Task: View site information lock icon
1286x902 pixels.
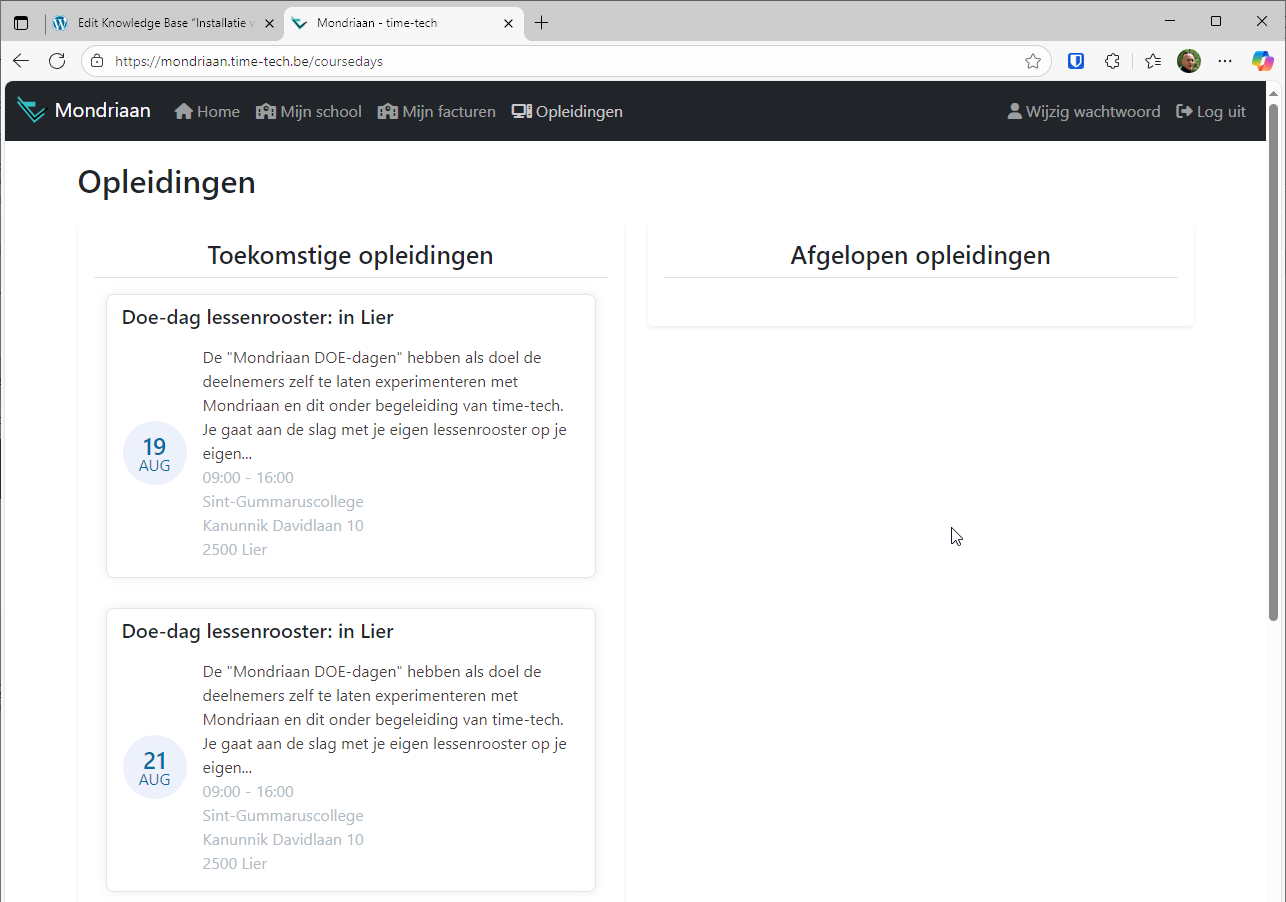Action: click(97, 61)
